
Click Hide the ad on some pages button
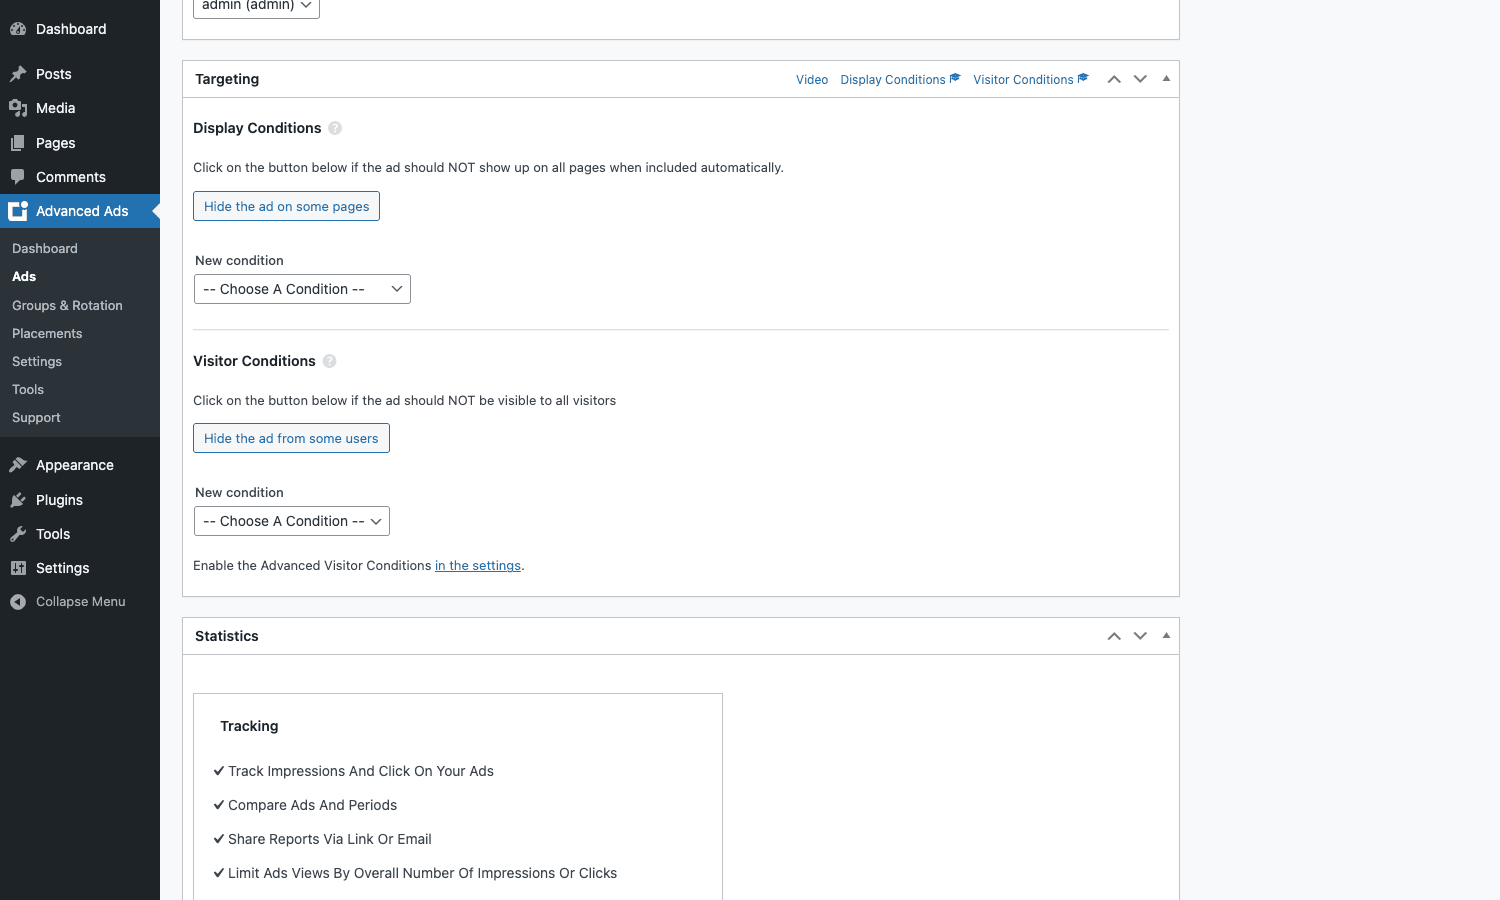click(286, 206)
